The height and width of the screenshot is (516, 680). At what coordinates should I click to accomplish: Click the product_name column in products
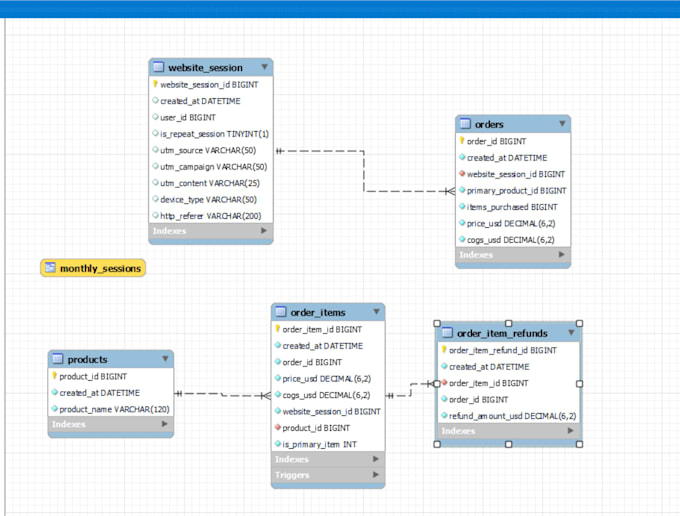(114, 409)
